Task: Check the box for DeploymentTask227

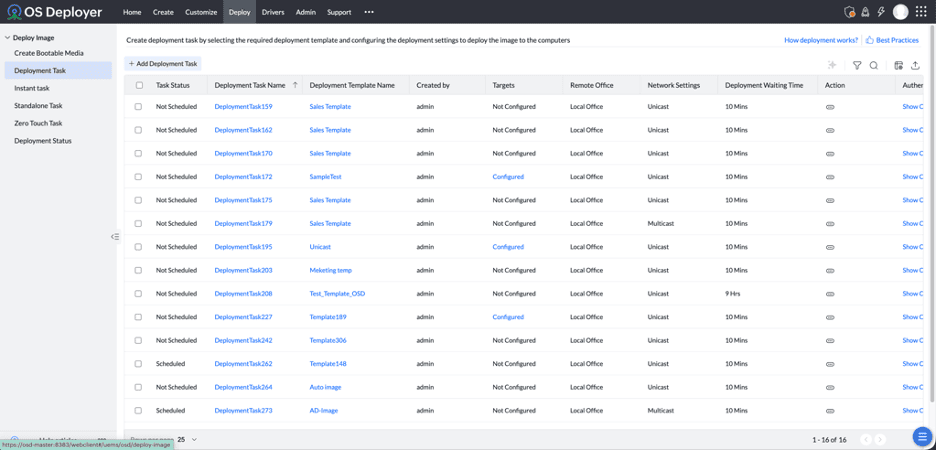Action: (138, 317)
